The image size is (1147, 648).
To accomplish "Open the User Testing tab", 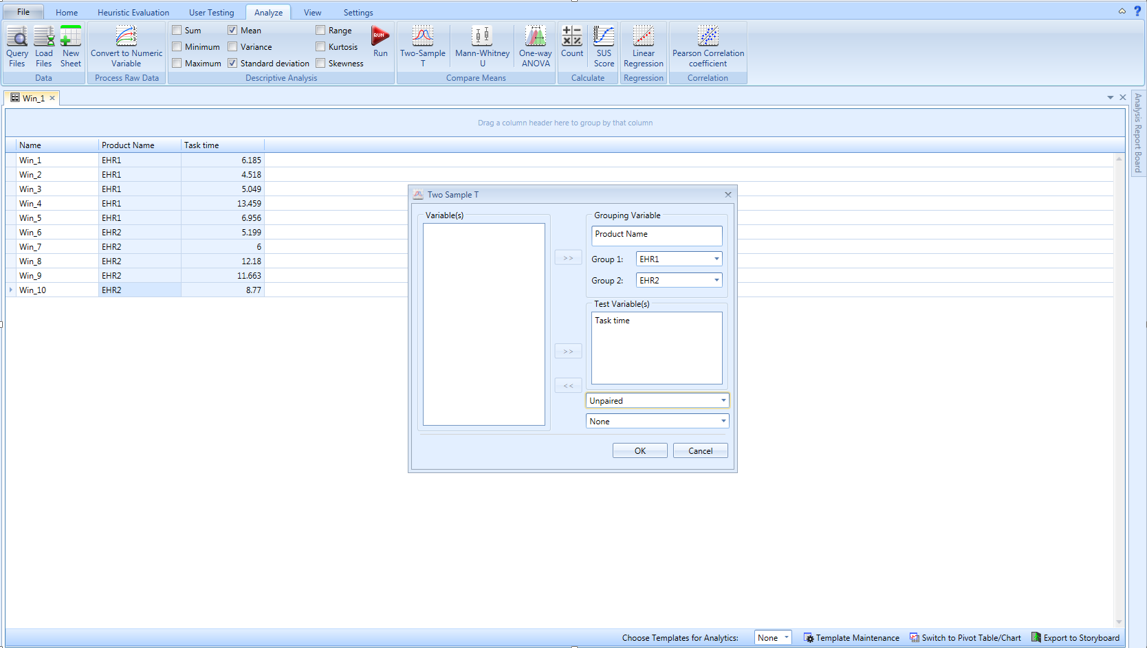I will click(x=211, y=13).
